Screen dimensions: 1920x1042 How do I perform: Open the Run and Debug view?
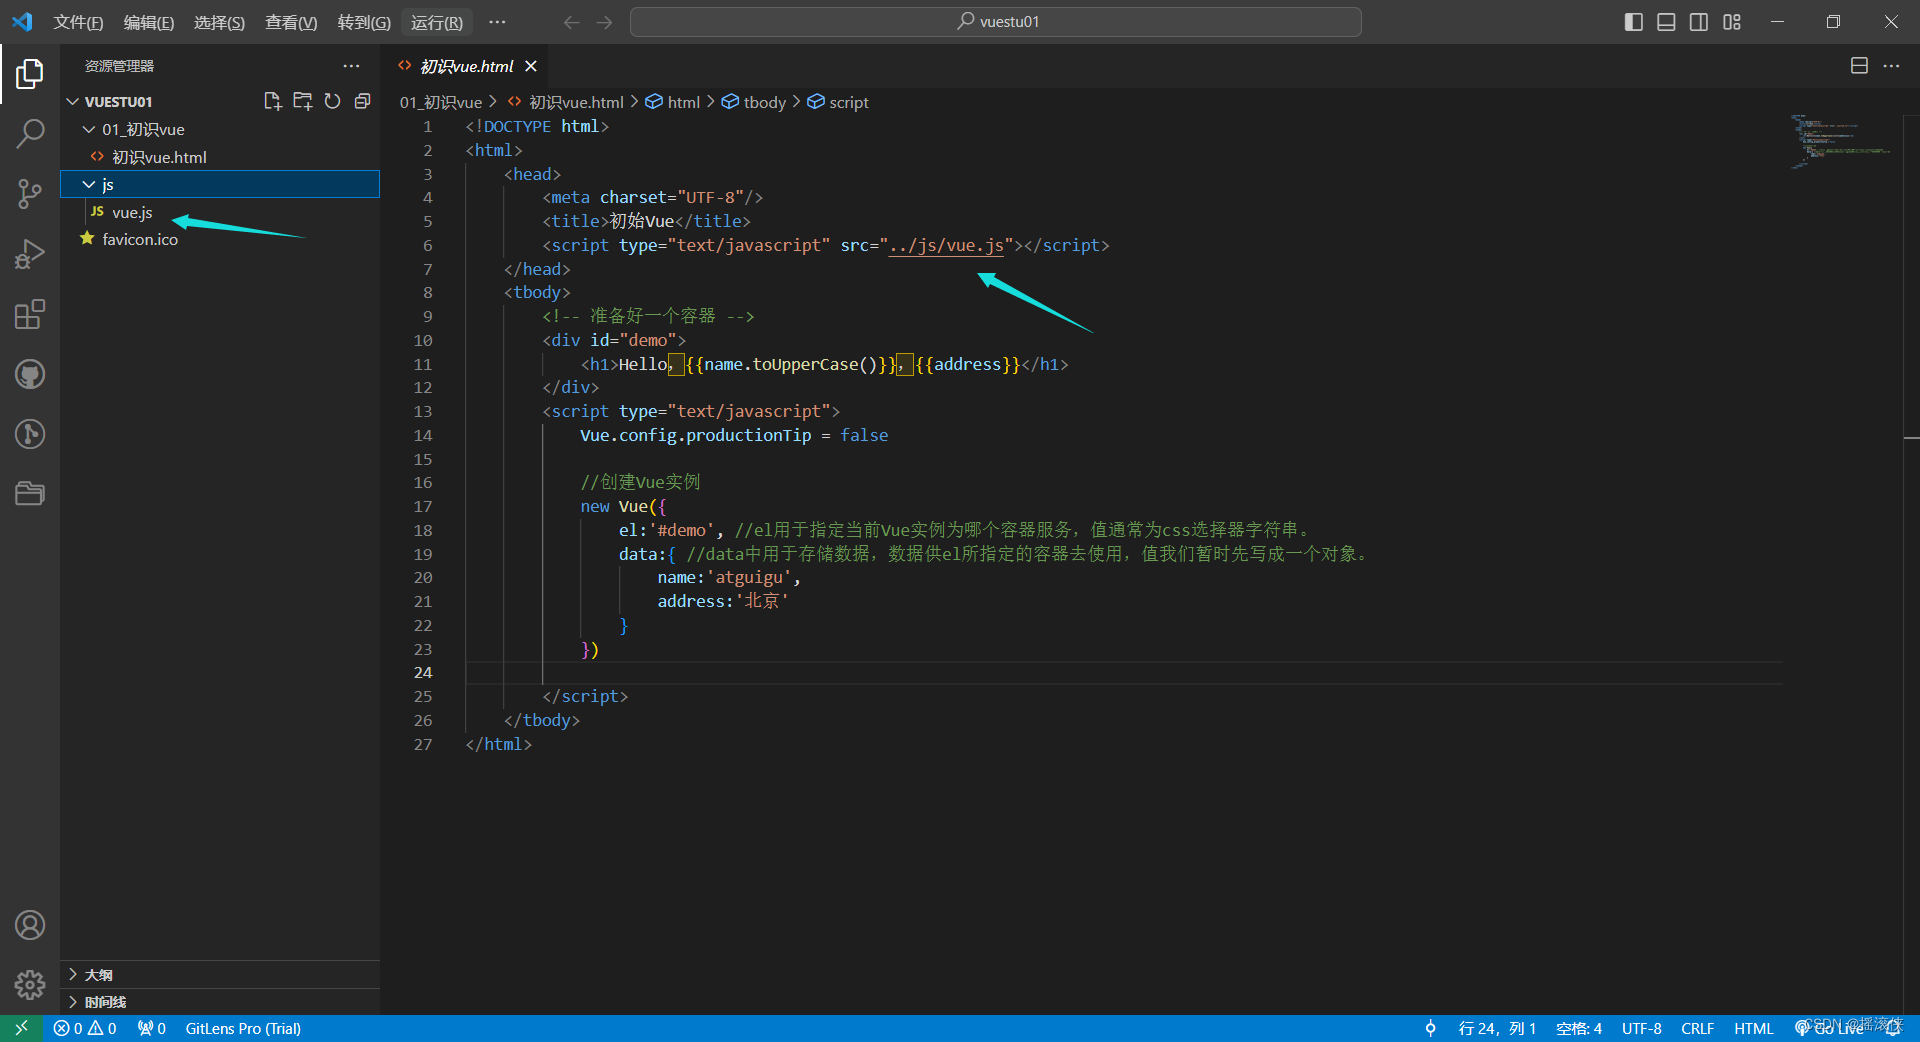[30, 254]
